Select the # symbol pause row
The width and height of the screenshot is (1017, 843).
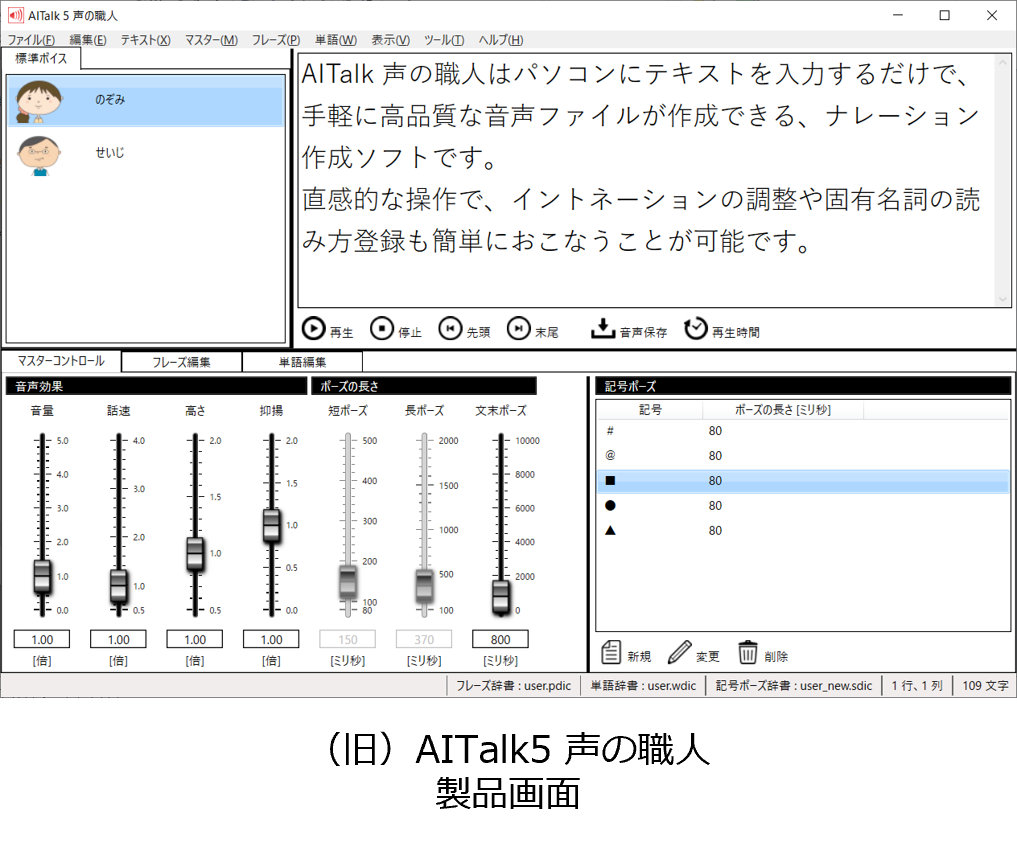803,431
